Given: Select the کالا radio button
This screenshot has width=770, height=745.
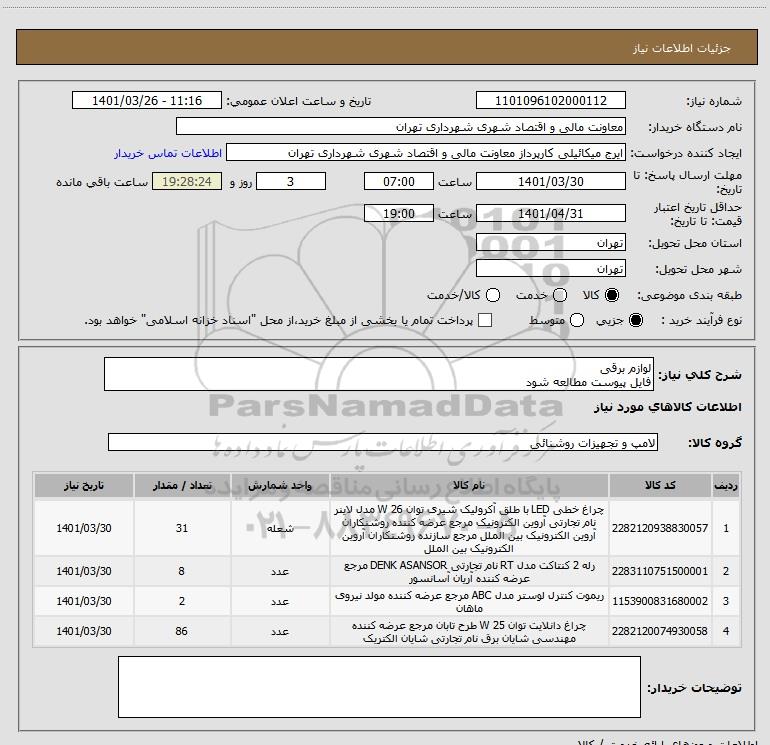Looking at the screenshot, I should 612,295.
